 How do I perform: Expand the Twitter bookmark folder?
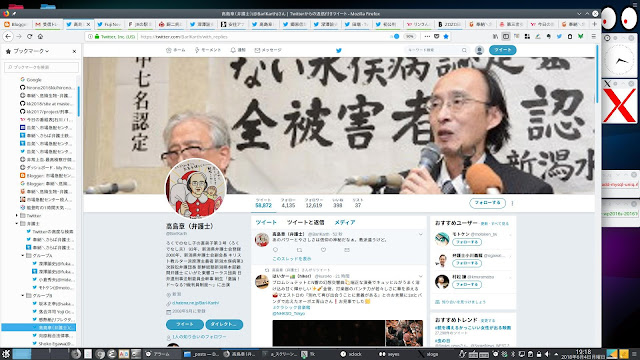click(x=17, y=216)
